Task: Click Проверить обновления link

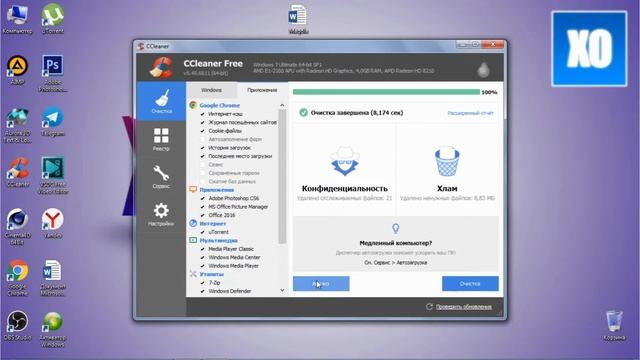Action: [x=464, y=307]
